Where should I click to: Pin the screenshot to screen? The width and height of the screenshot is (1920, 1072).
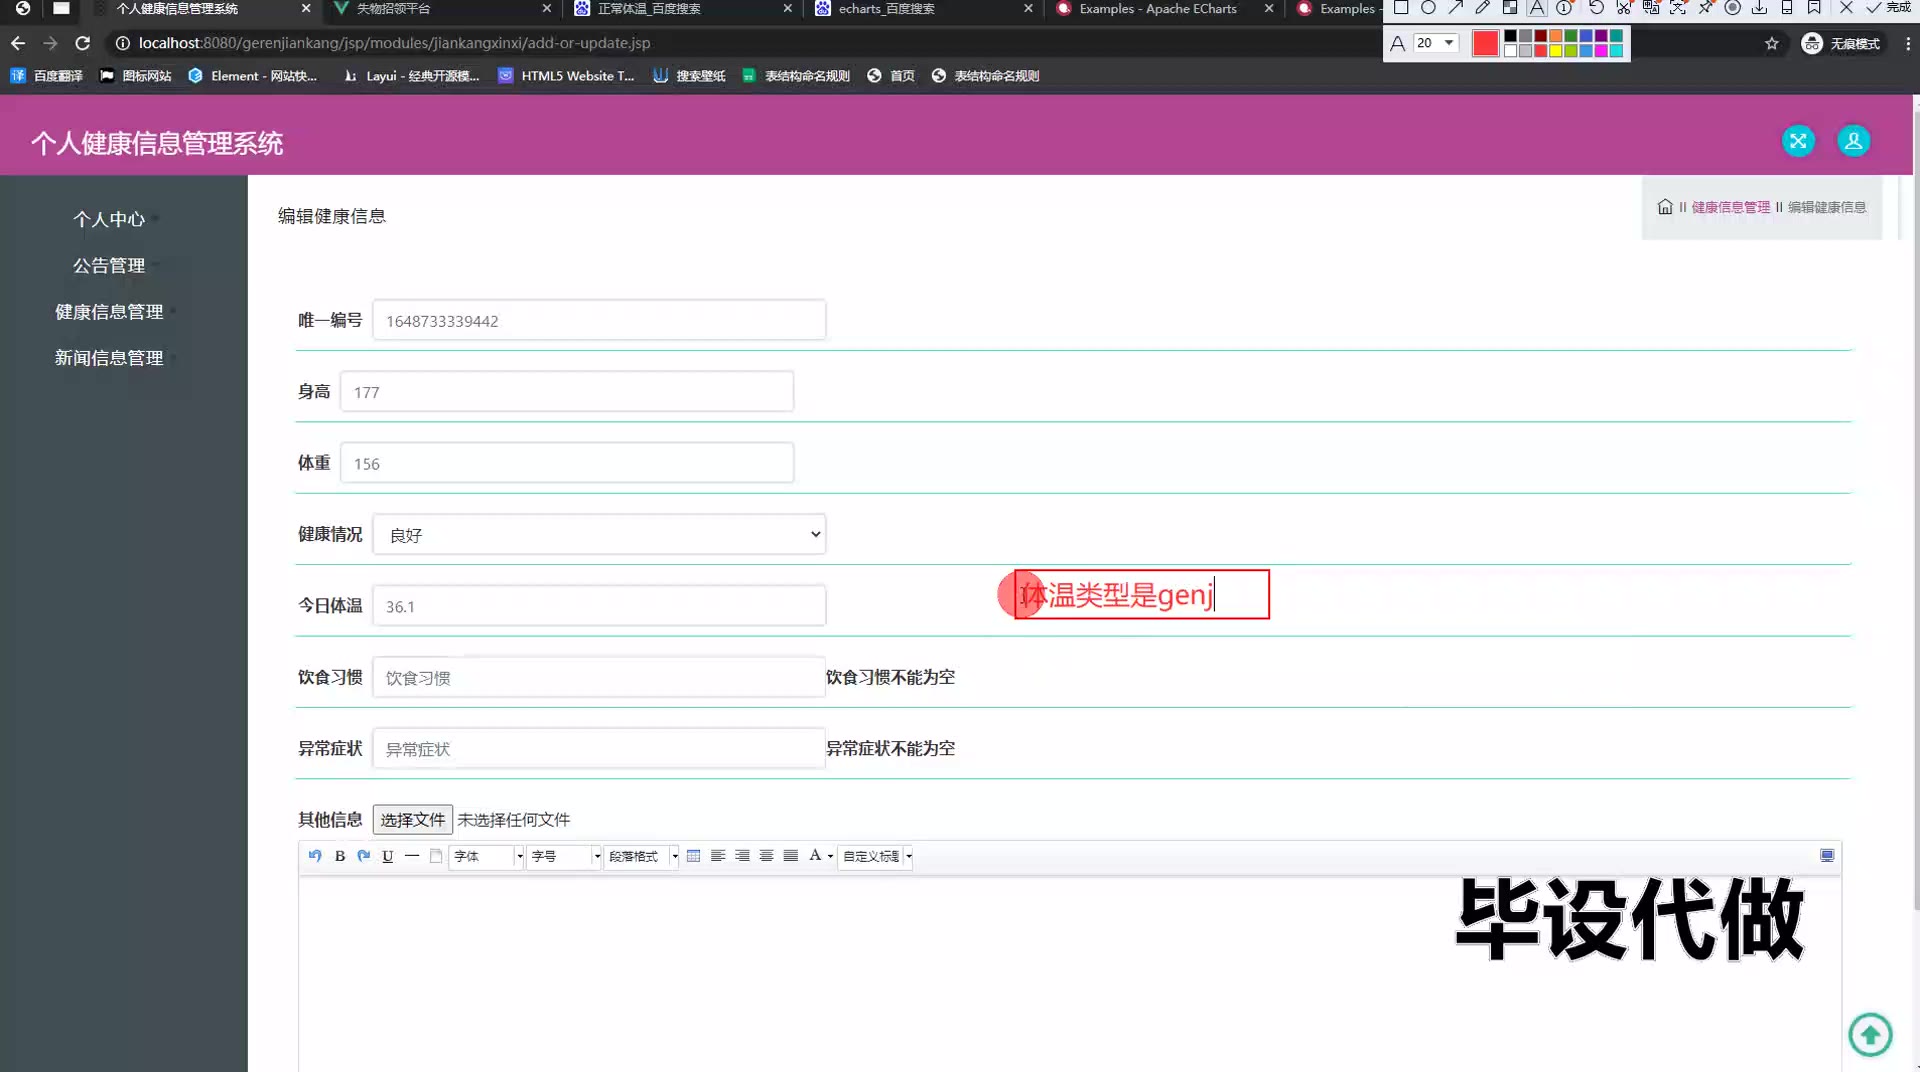pyautogui.click(x=1705, y=8)
